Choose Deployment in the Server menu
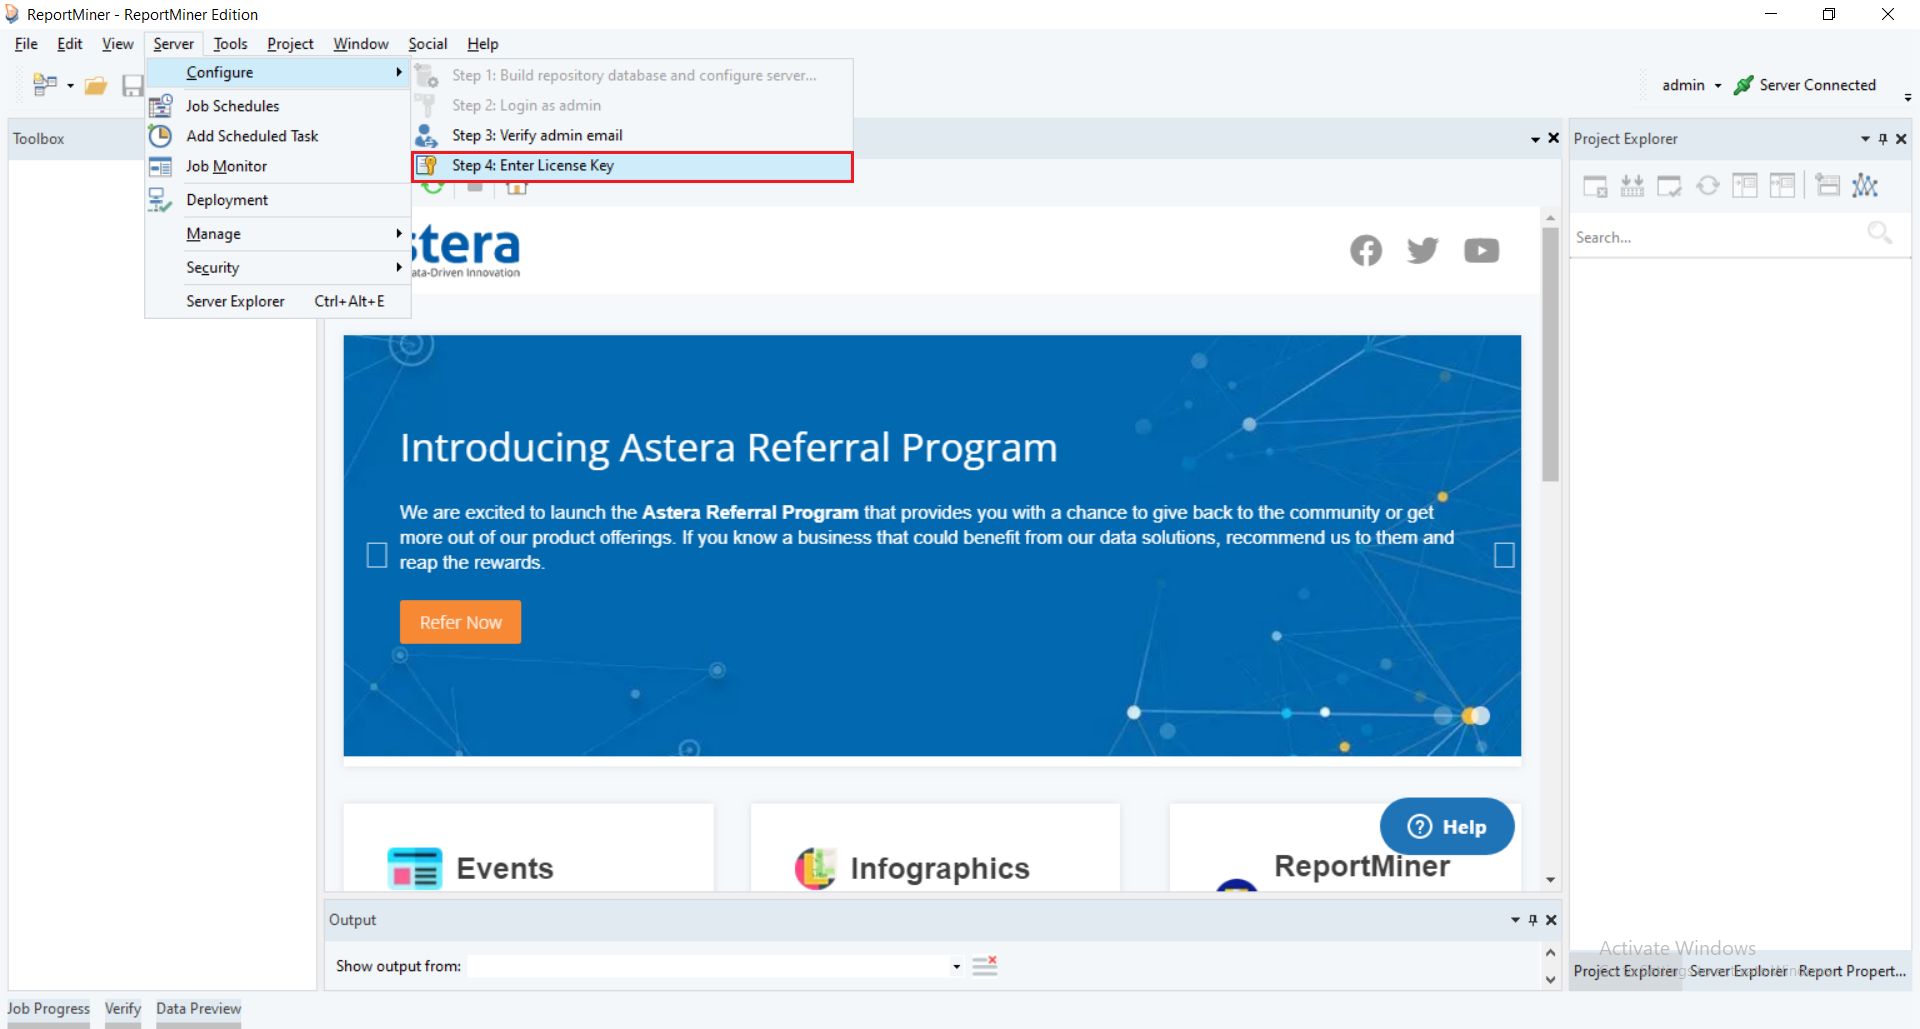This screenshot has height=1029, width=1920. pos(279,200)
